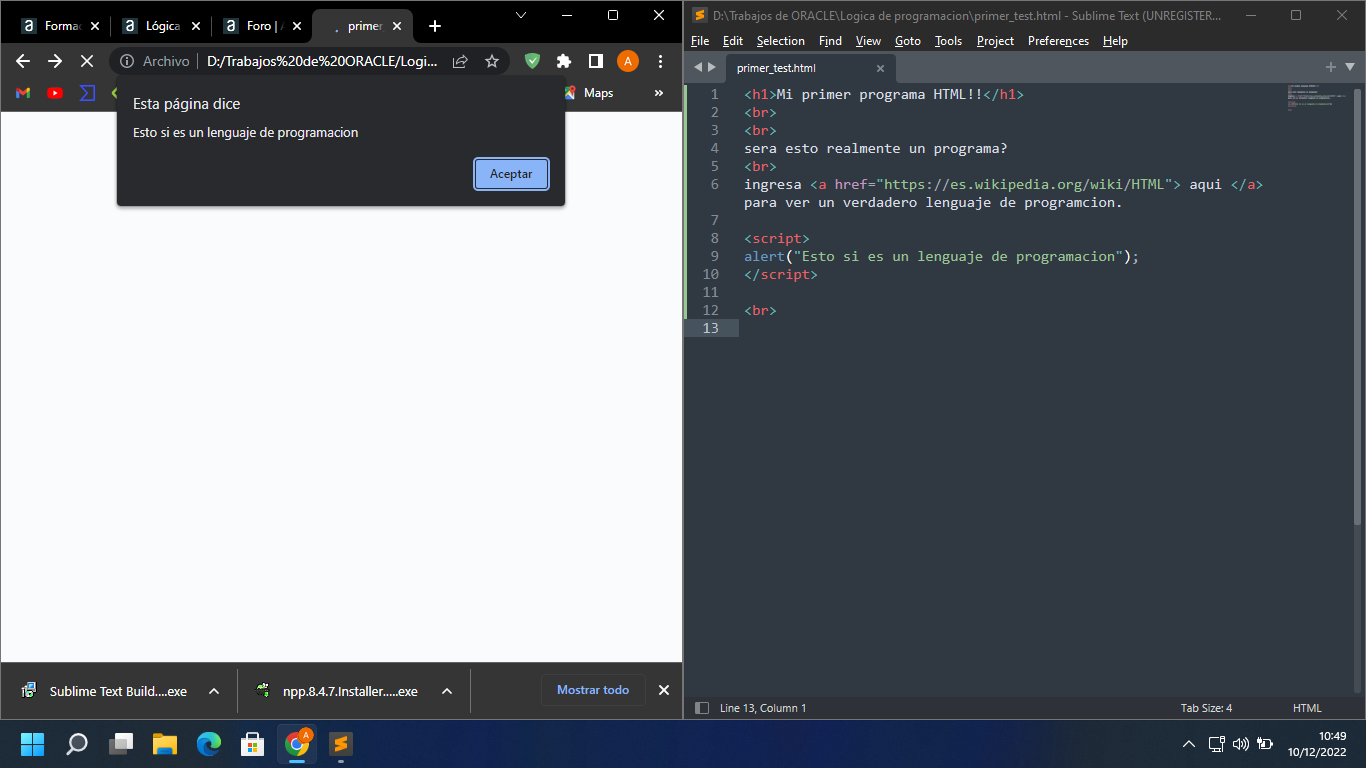Viewport: 1366px width, 768px height.
Task: Go to previous tab arrow in Sublime
Action: [x=698, y=67]
